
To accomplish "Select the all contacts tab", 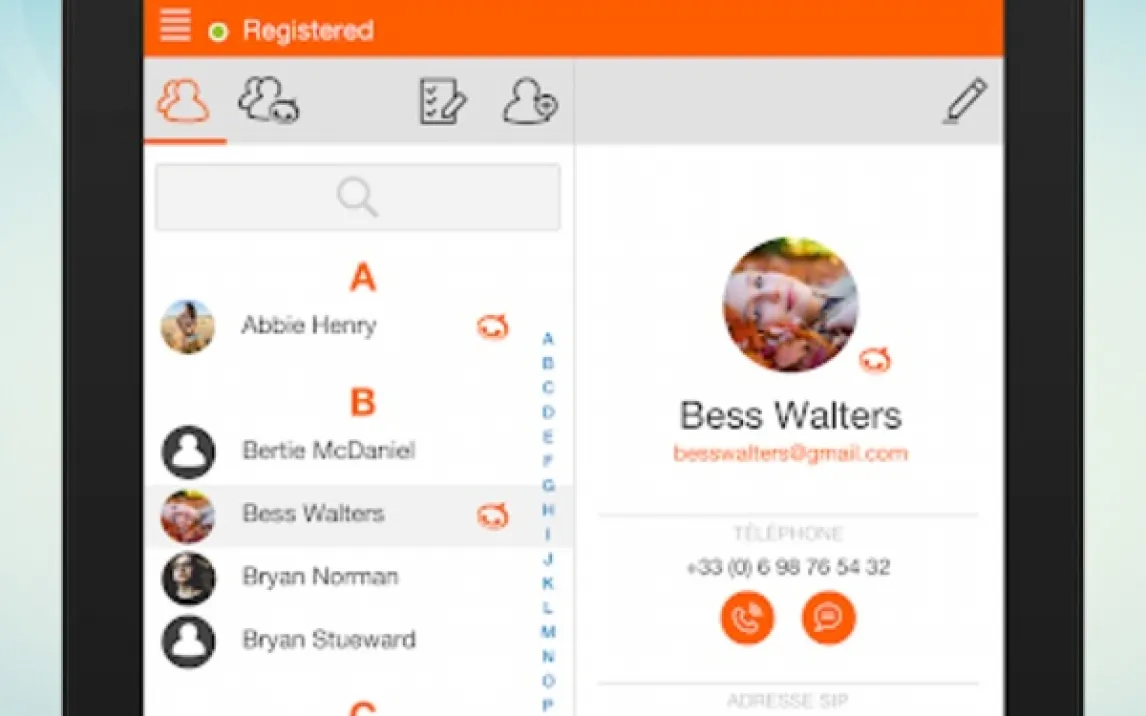I will [184, 101].
